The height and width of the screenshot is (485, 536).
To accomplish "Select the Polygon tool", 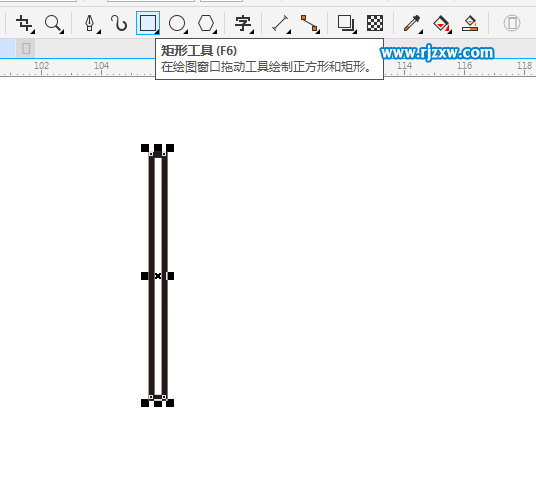I will [x=207, y=24].
